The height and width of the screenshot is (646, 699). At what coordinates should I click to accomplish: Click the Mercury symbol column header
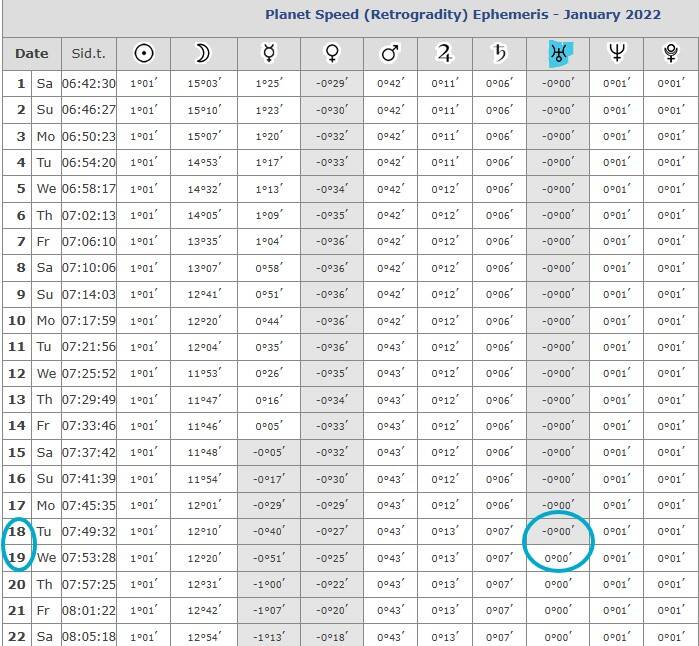click(x=269, y=53)
